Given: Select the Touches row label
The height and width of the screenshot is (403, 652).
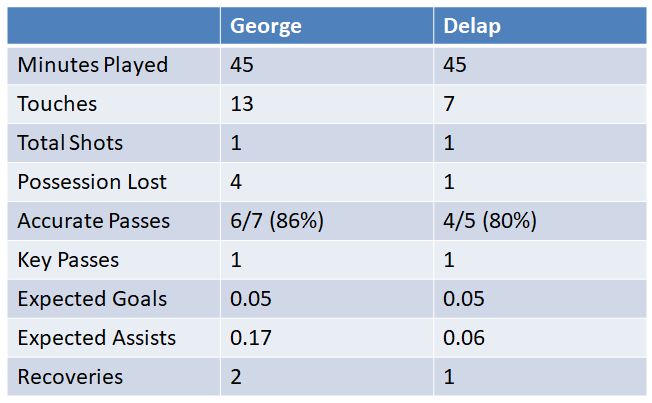Looking at the screenshot, I should click(57, 104).
